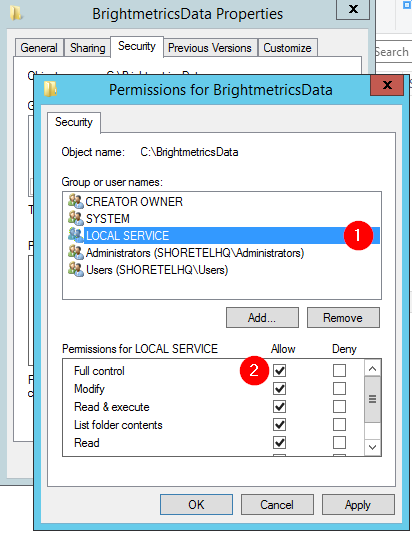This screenshot has width=412, height=534.
Task: Click the Users group icon
Action: (x=76, y=270)
